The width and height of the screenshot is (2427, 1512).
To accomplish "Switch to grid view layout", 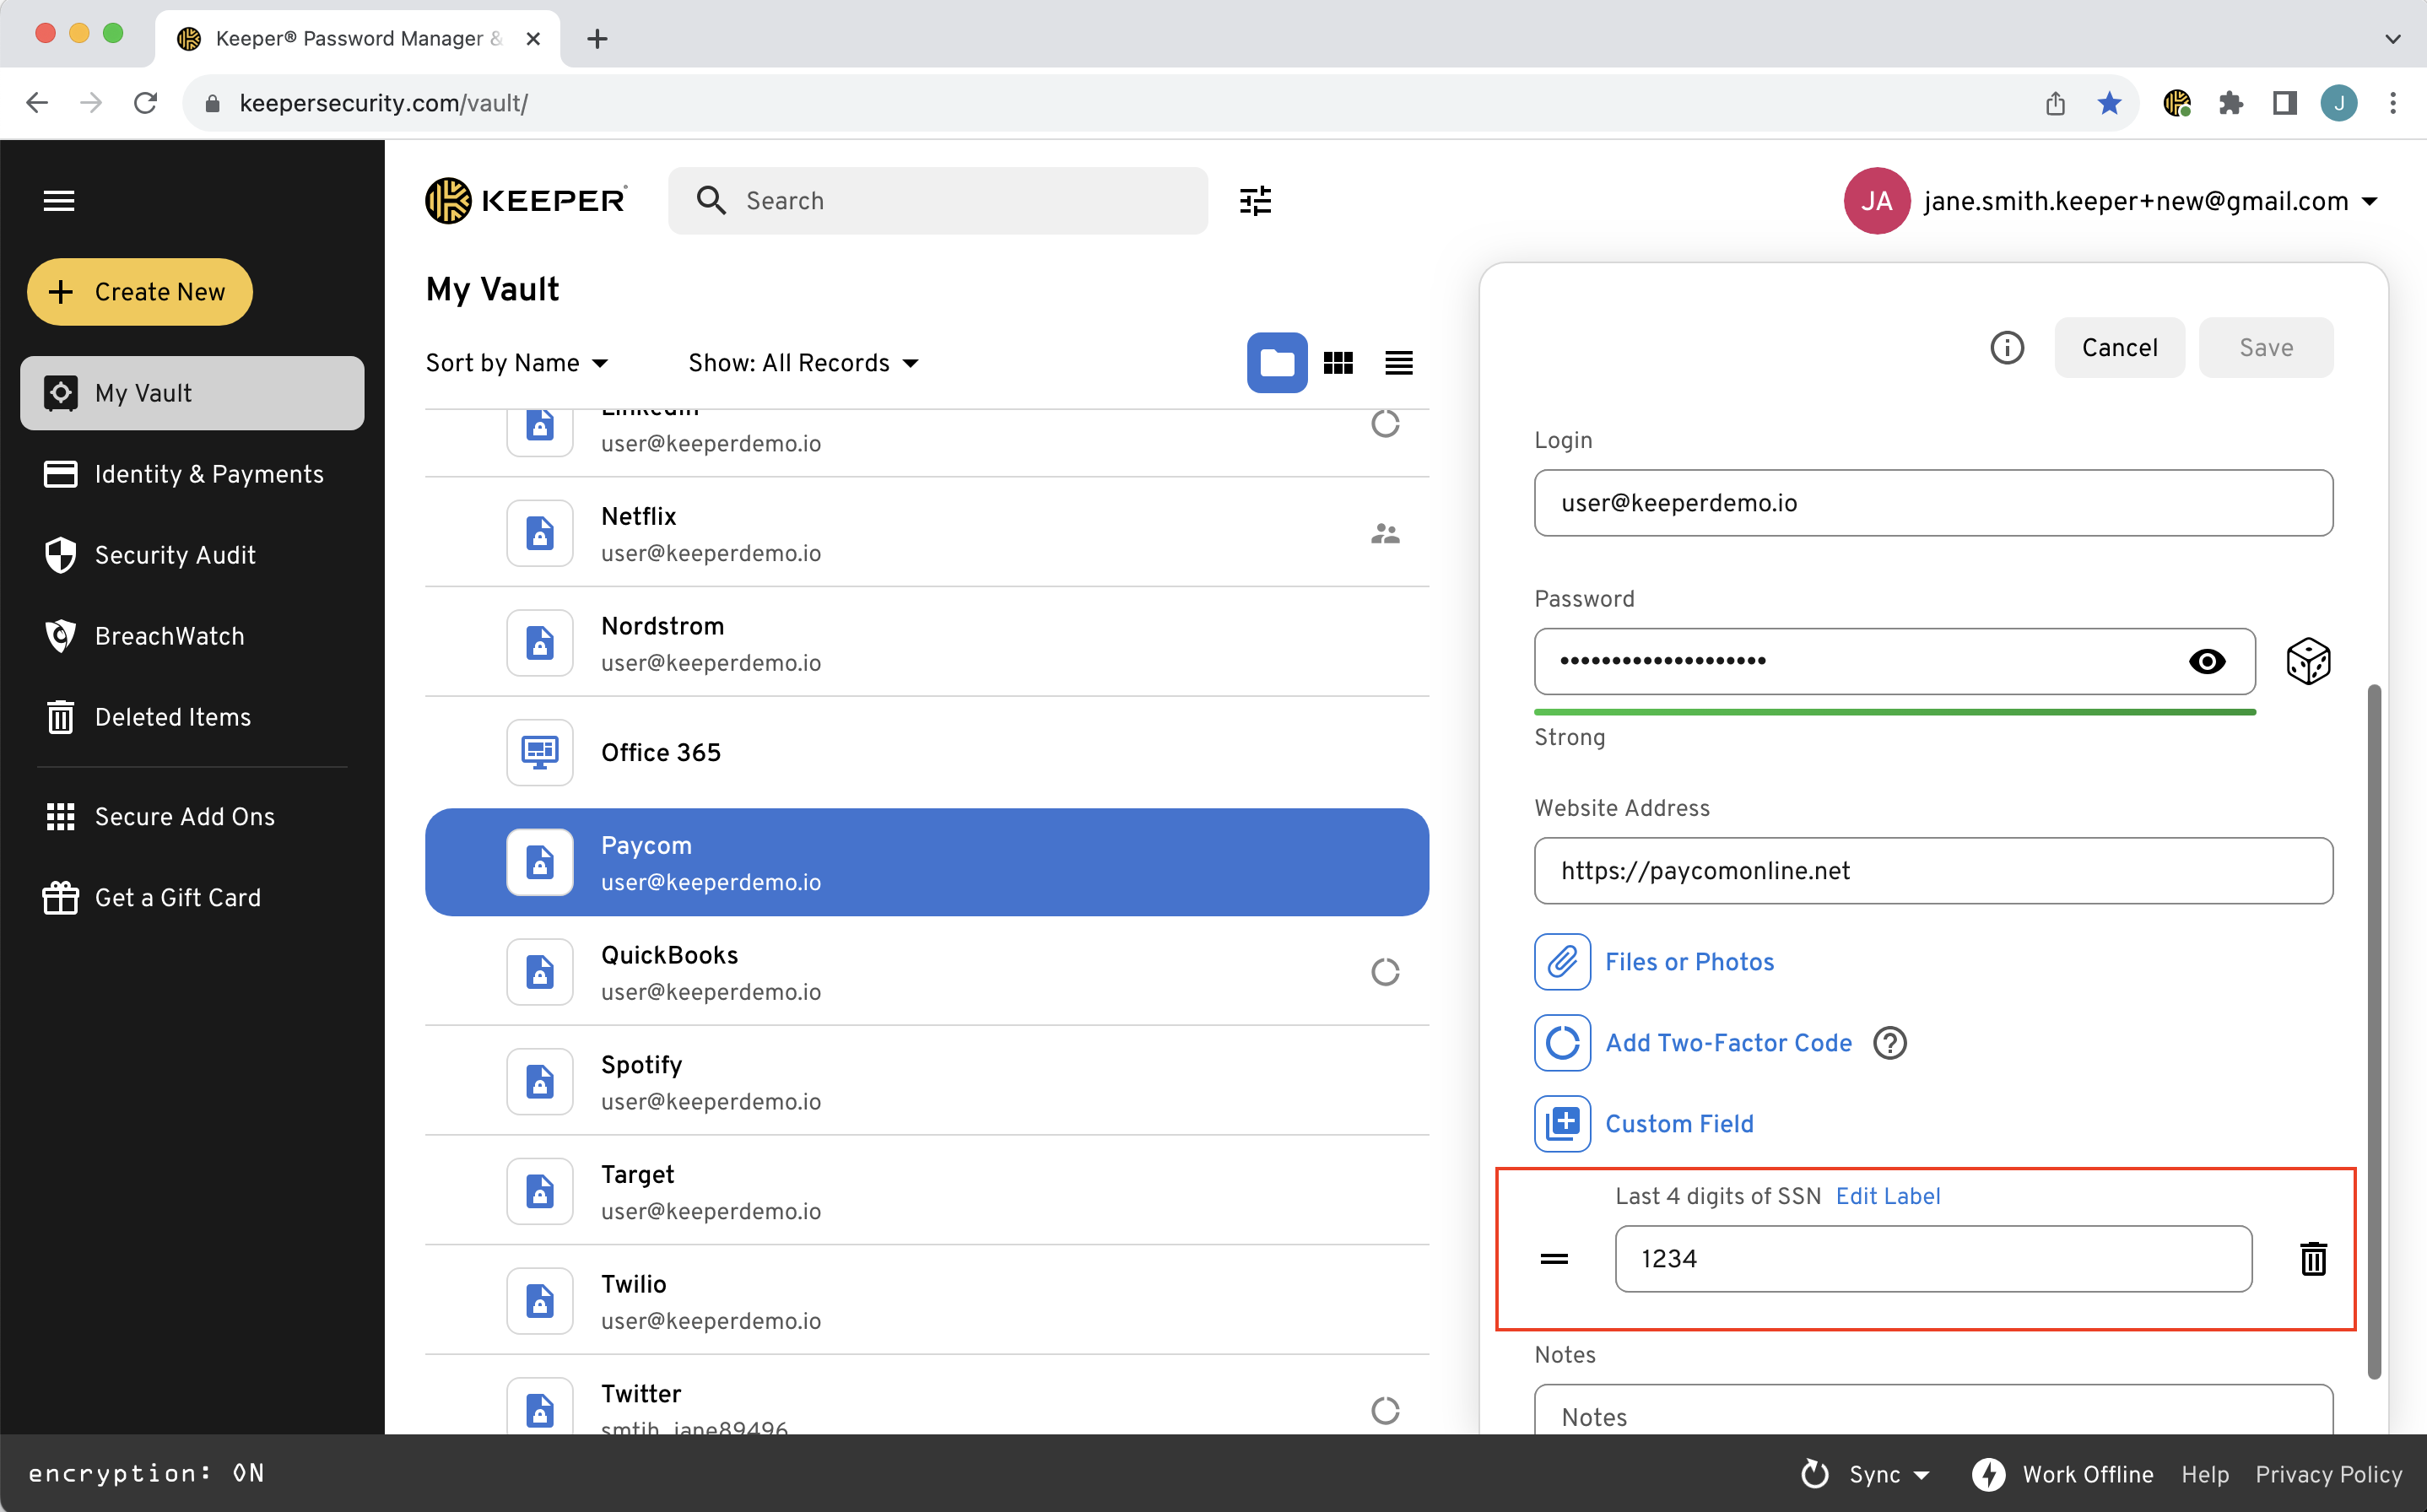I will point(1337,363).
